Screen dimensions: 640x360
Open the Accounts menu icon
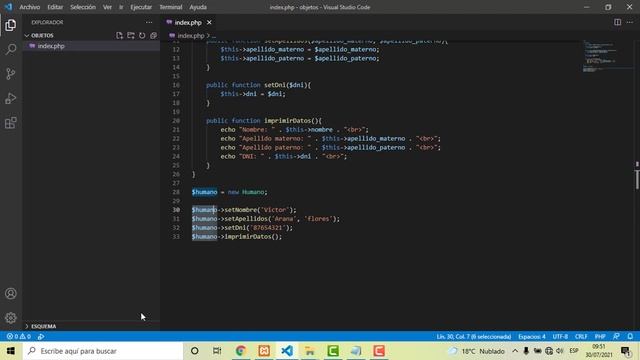click(11, 293)
